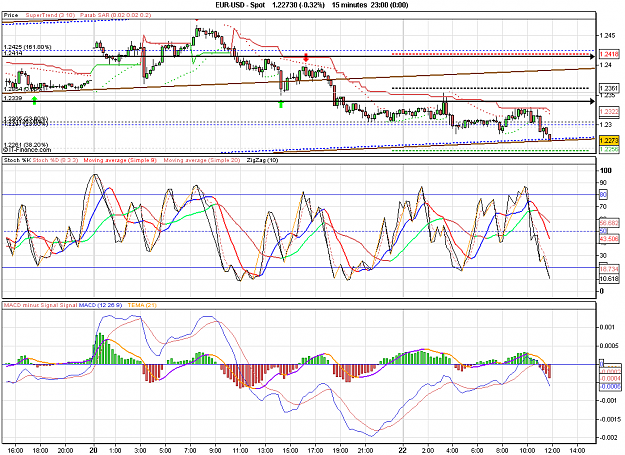Screen dimensions: 625x455
Task: Click the 10.618 stochastic value tag
Action: (x=609, y=278)
